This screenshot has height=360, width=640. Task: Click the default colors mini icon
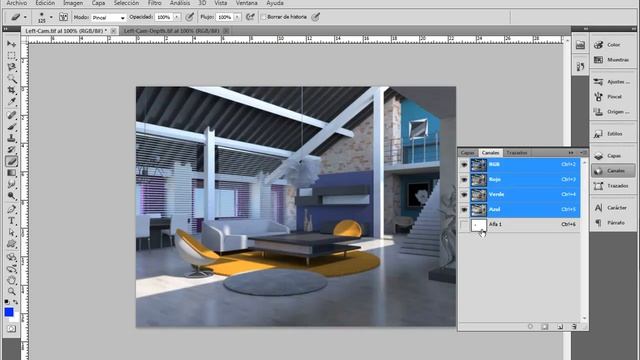point(7,302)
